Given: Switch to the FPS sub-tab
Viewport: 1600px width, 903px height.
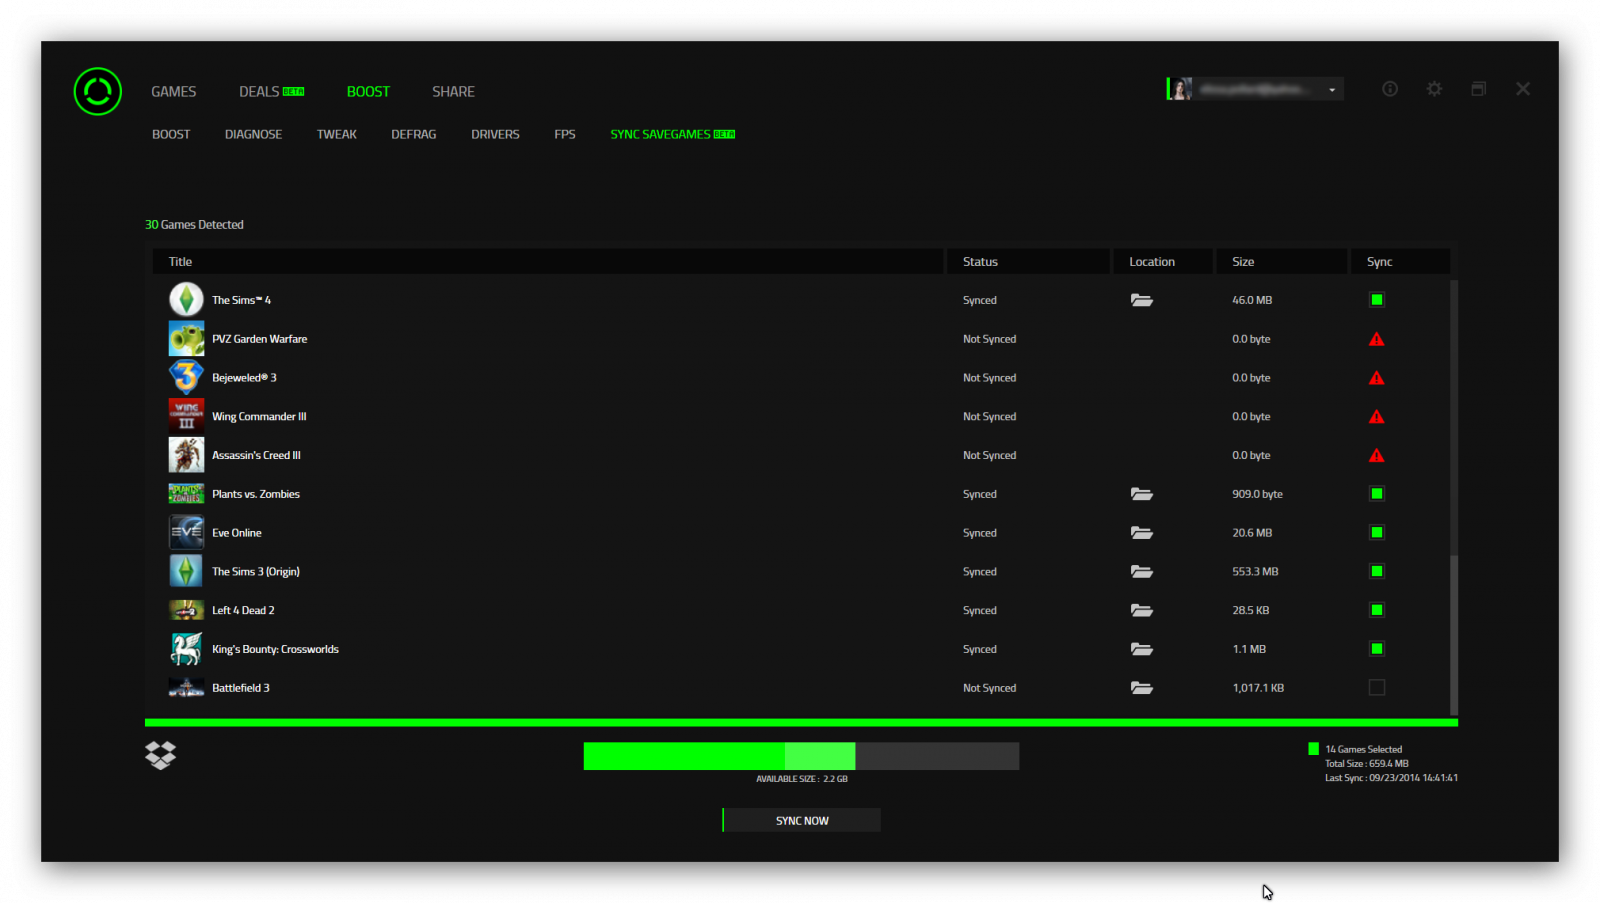Looking at the screenshot, I should (565, 134).
